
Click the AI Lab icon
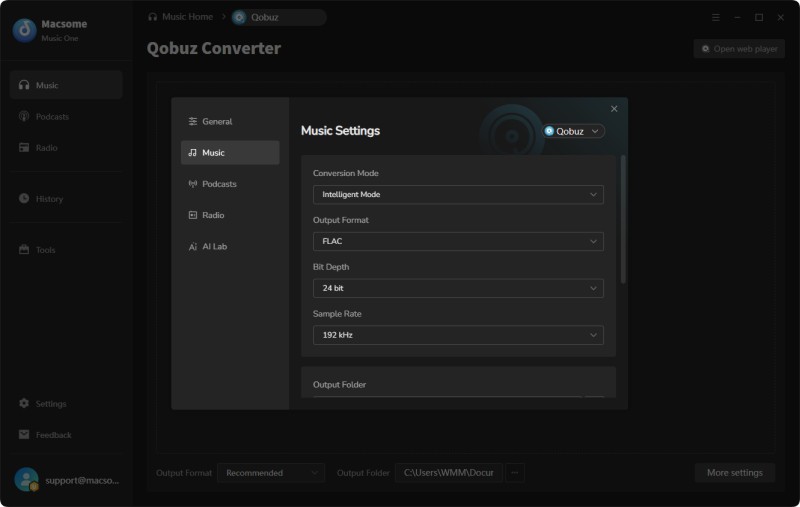pos(192,246)
